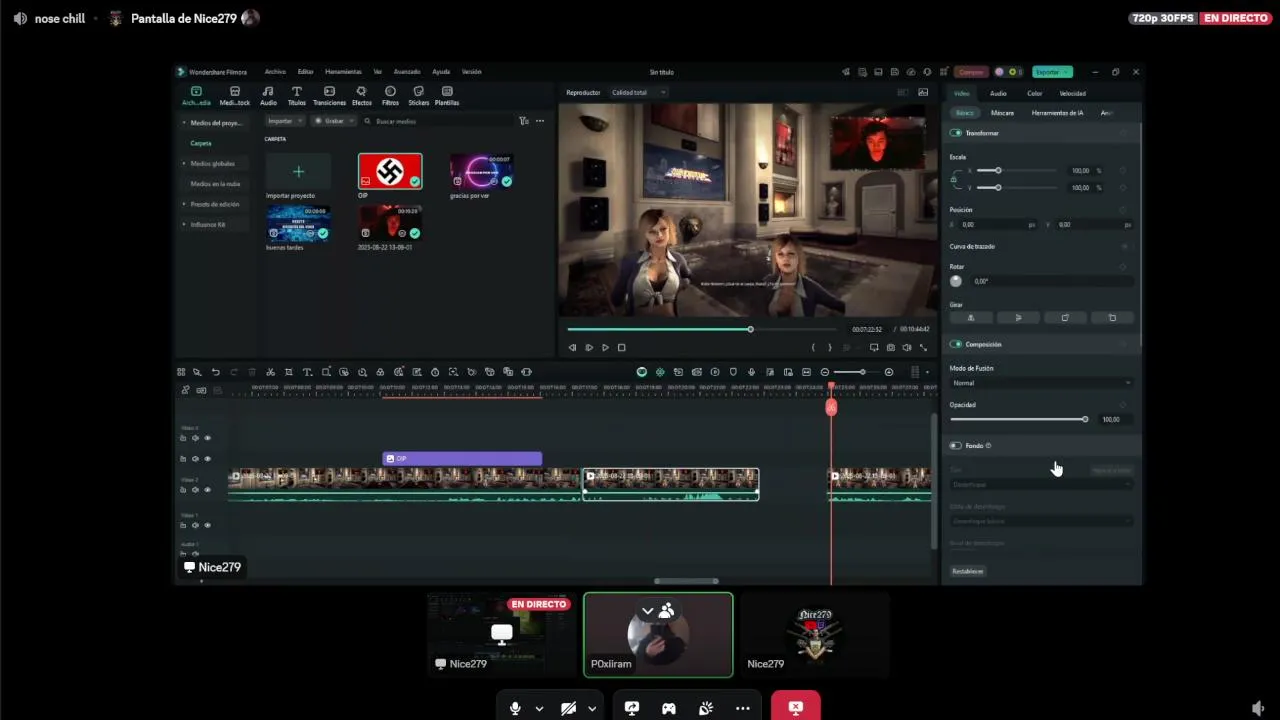Open the Importar dropdown
Image resolution: width=1280 pixels, height=720 pixels.
tap(285, 121)
